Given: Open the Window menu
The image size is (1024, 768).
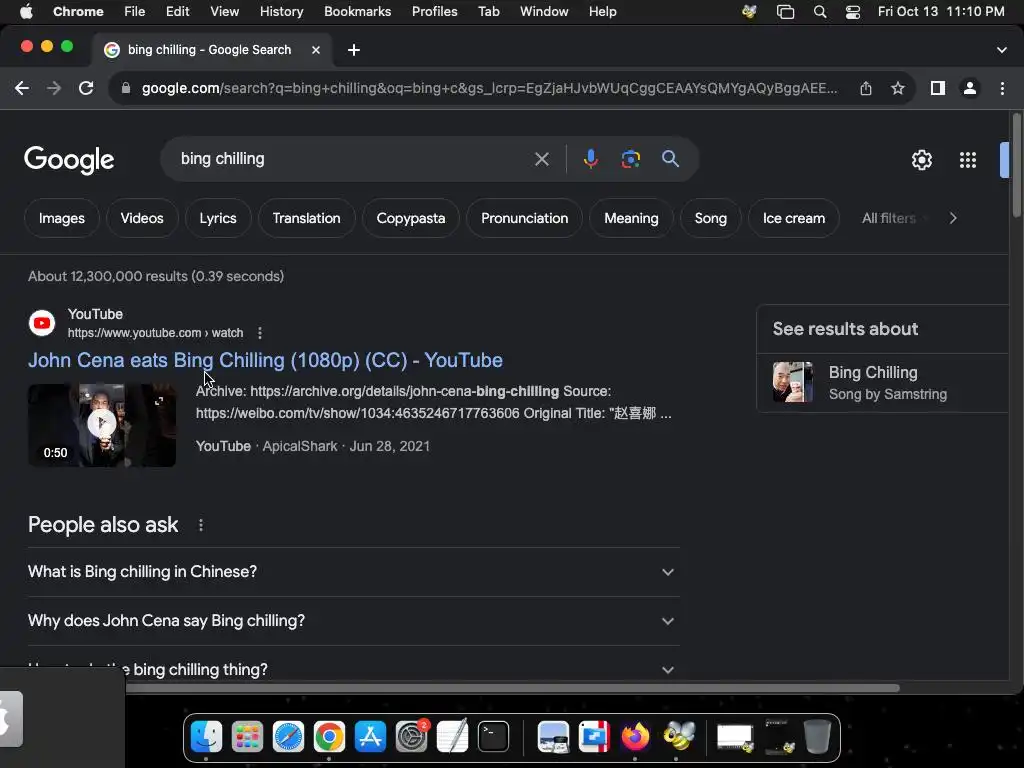Looking at the screenshot, I should [544, 12].
